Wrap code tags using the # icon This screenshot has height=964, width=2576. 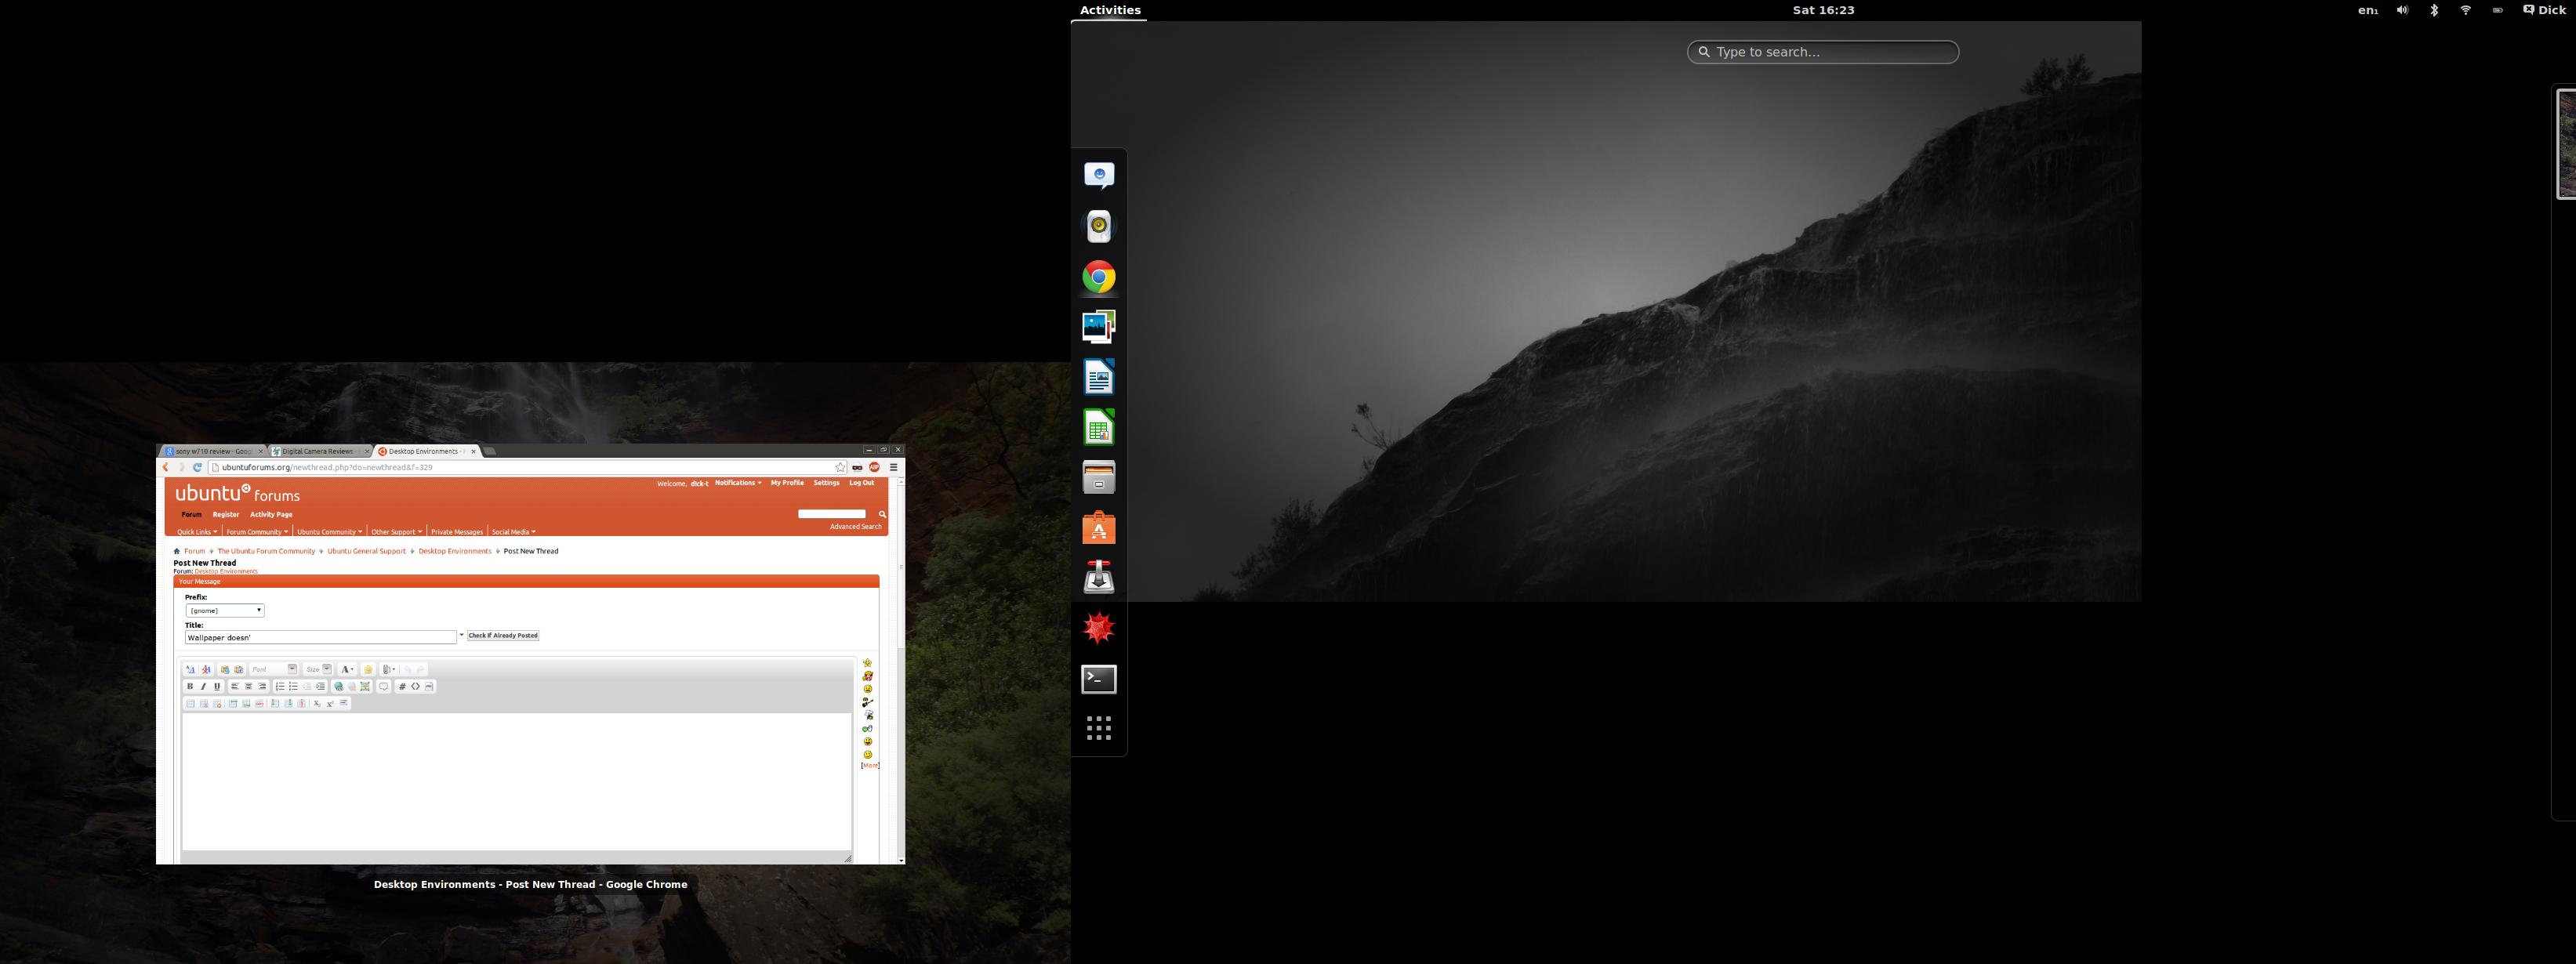(402, 686)
